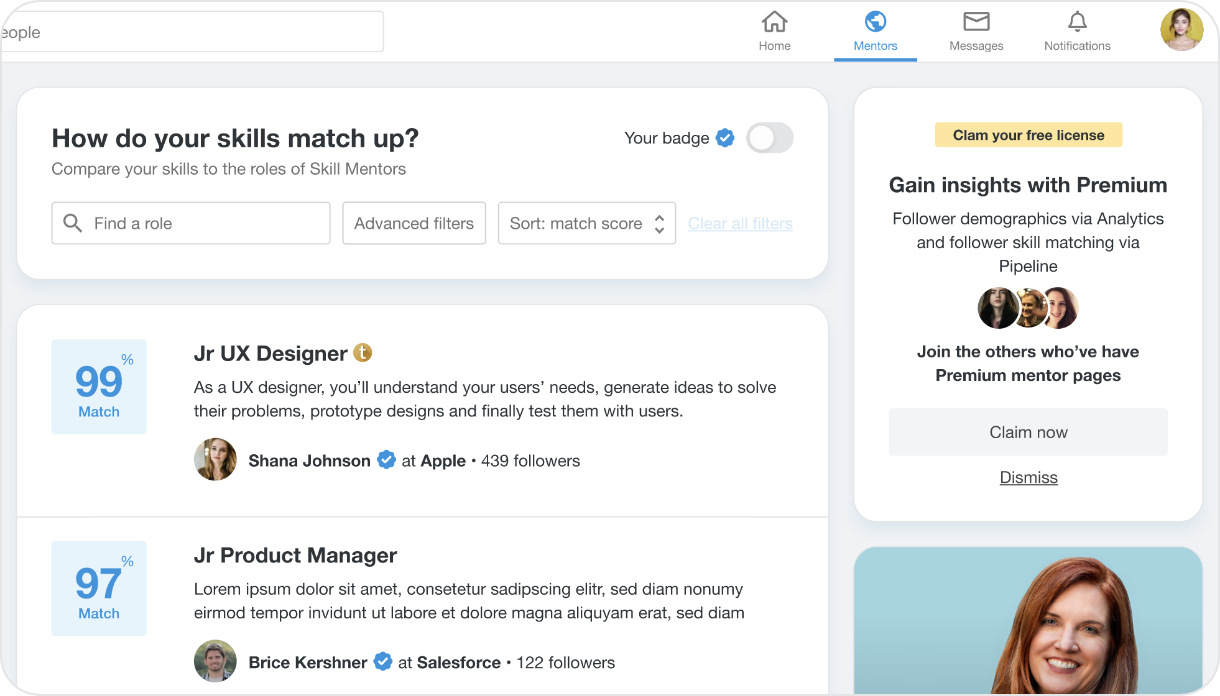
Task: Open the Home icon in navigation
Action: pos(774,22)
